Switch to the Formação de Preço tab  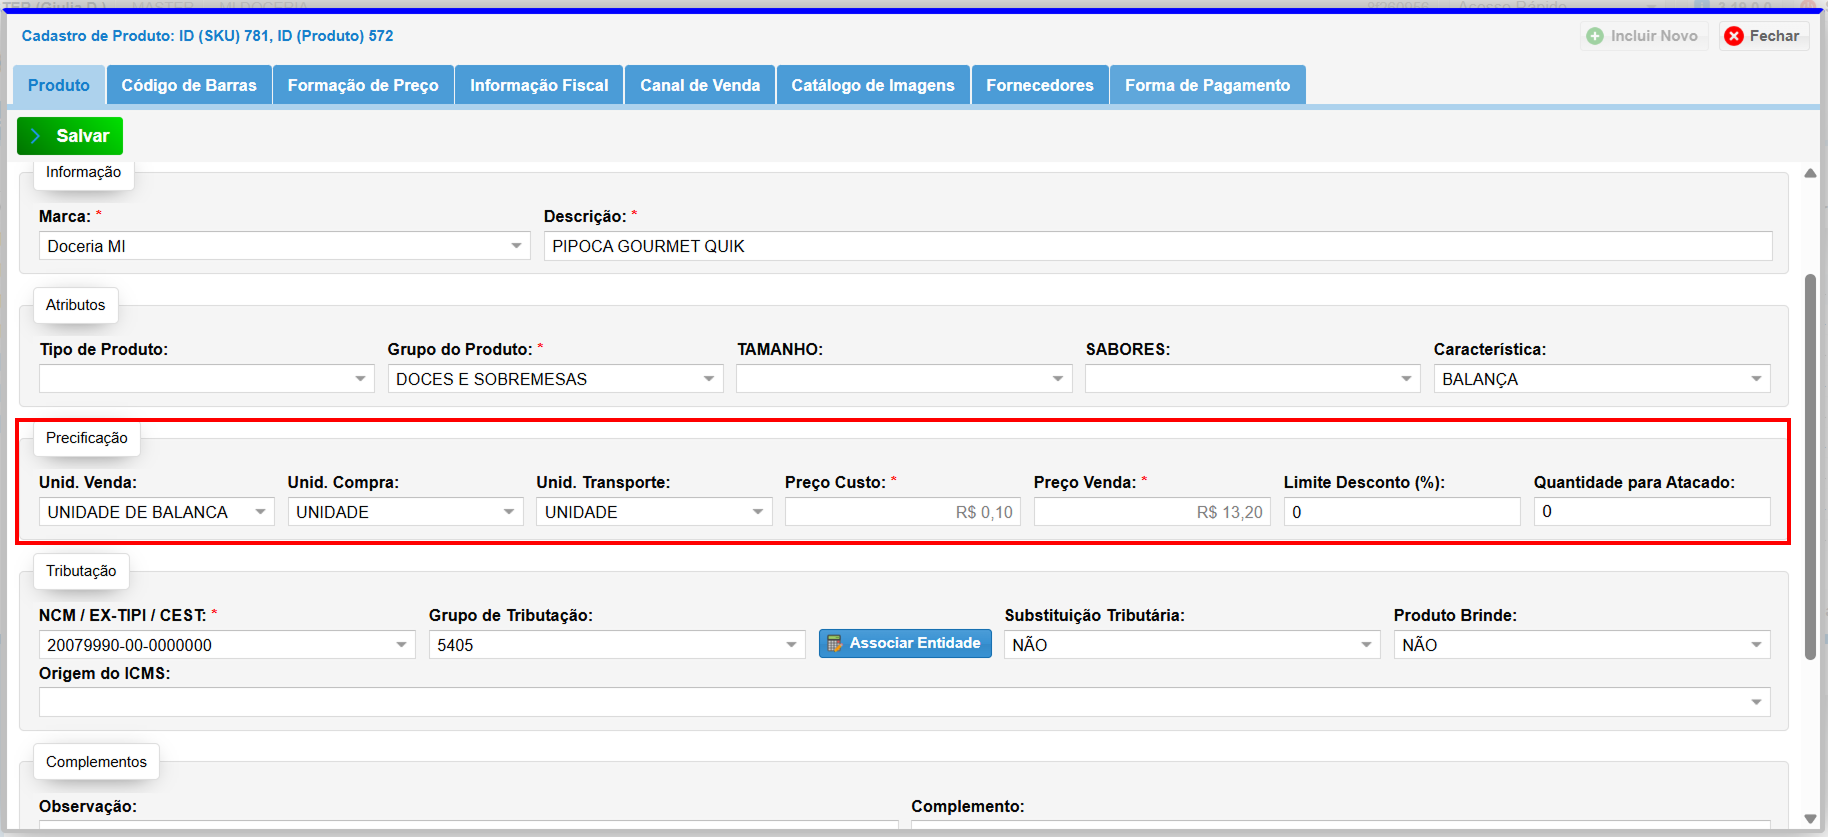(x=363, y=86)
